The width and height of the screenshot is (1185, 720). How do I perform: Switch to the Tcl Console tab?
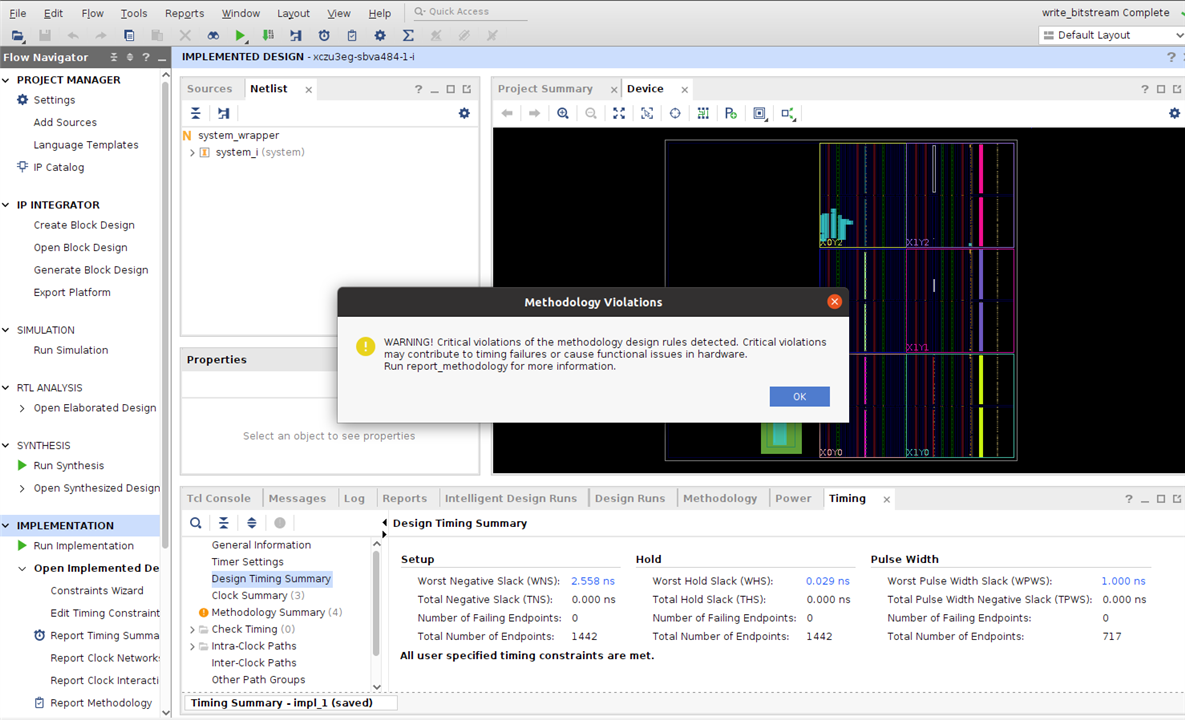(x=218, y=499)
